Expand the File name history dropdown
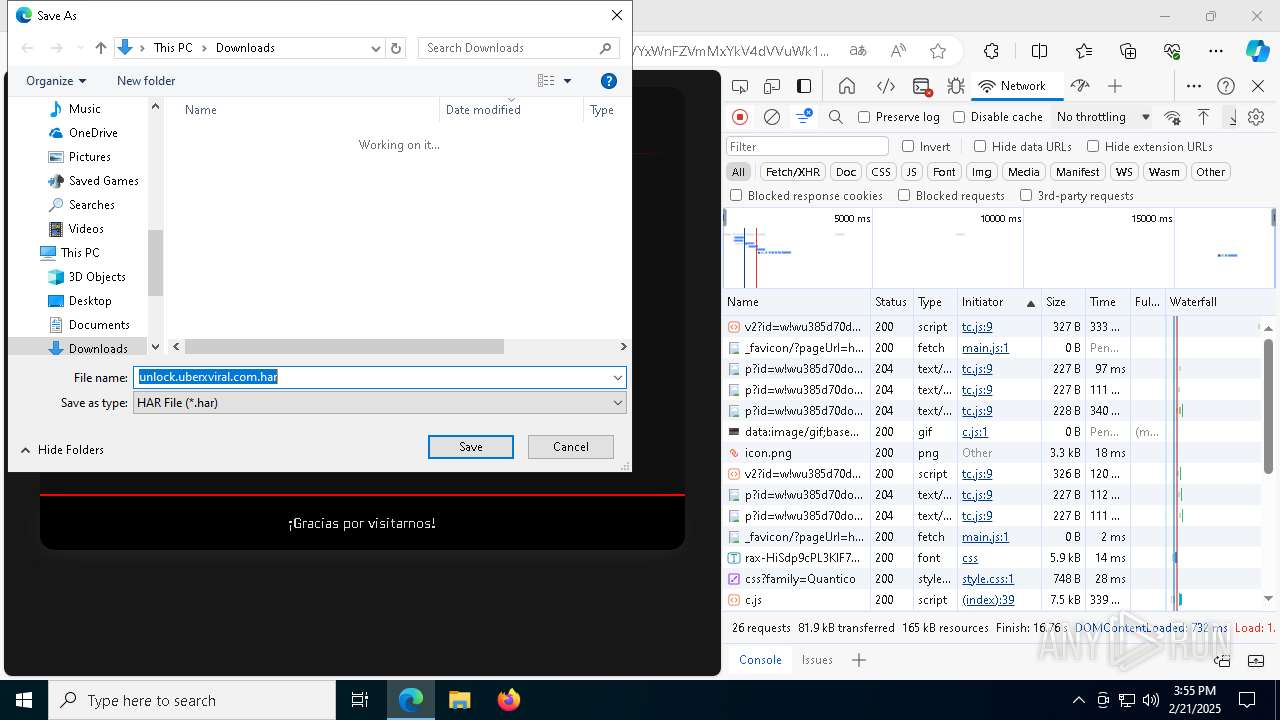 (x=618, y=377)
